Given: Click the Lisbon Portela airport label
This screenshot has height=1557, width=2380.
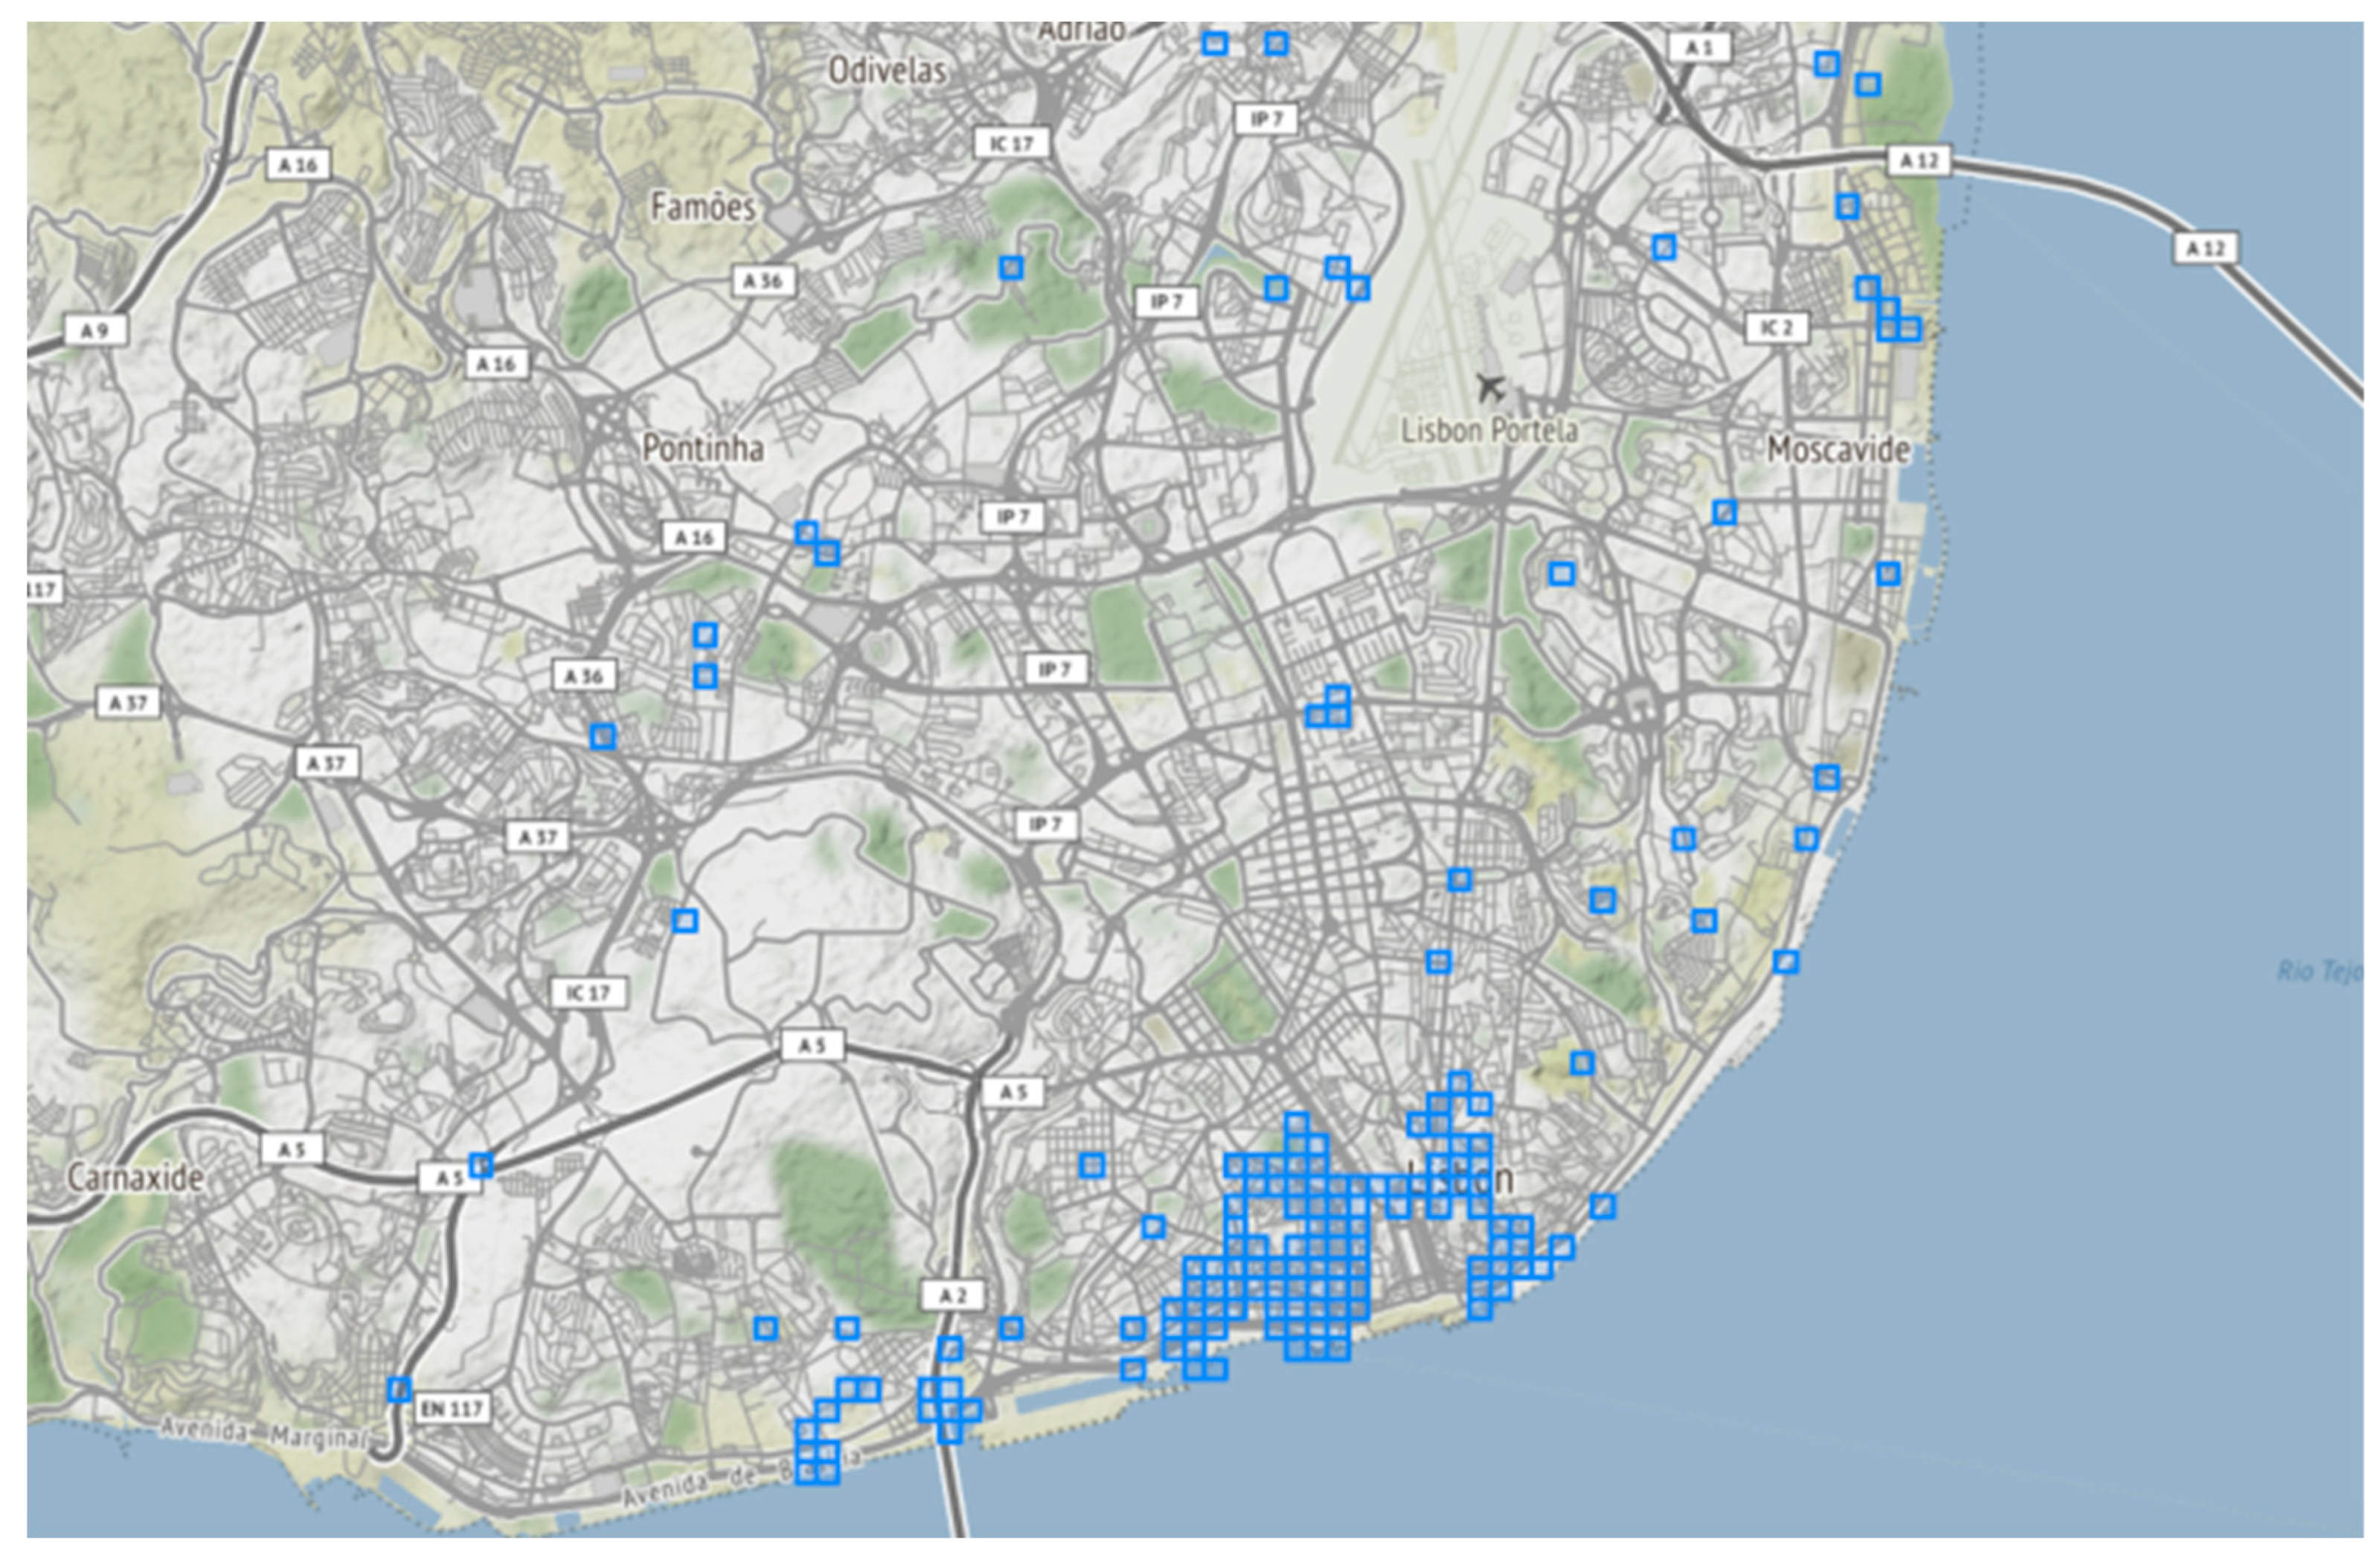Looking at the screenshot, I should (x=1489, y=431).
